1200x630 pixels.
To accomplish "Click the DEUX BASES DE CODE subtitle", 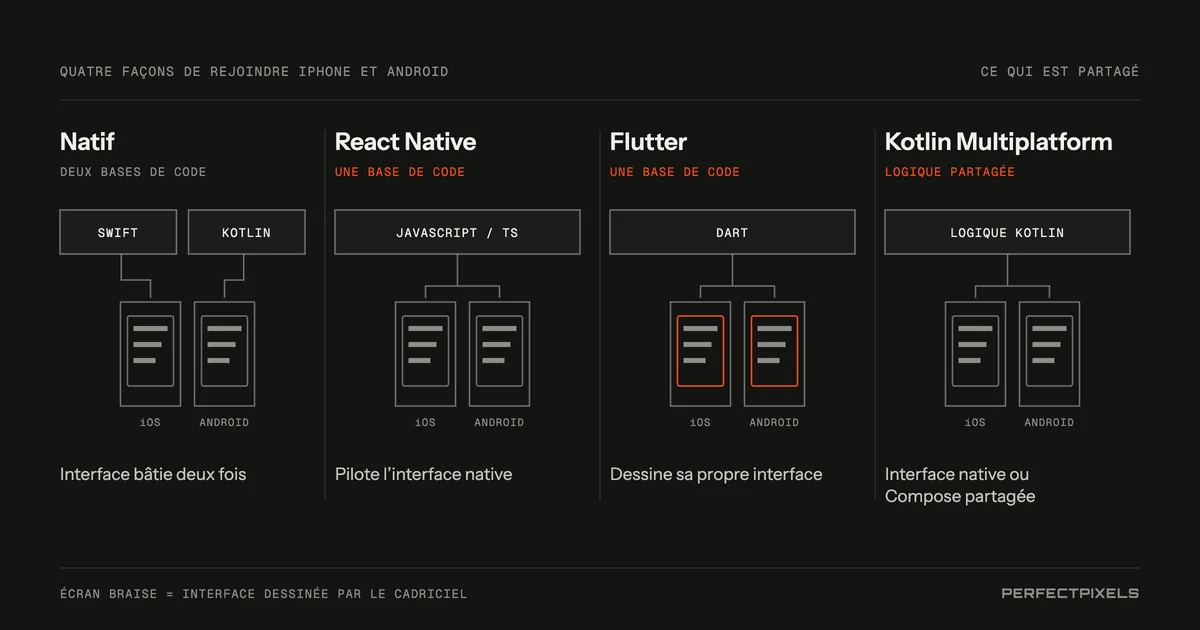I will (x=133, y=172).
